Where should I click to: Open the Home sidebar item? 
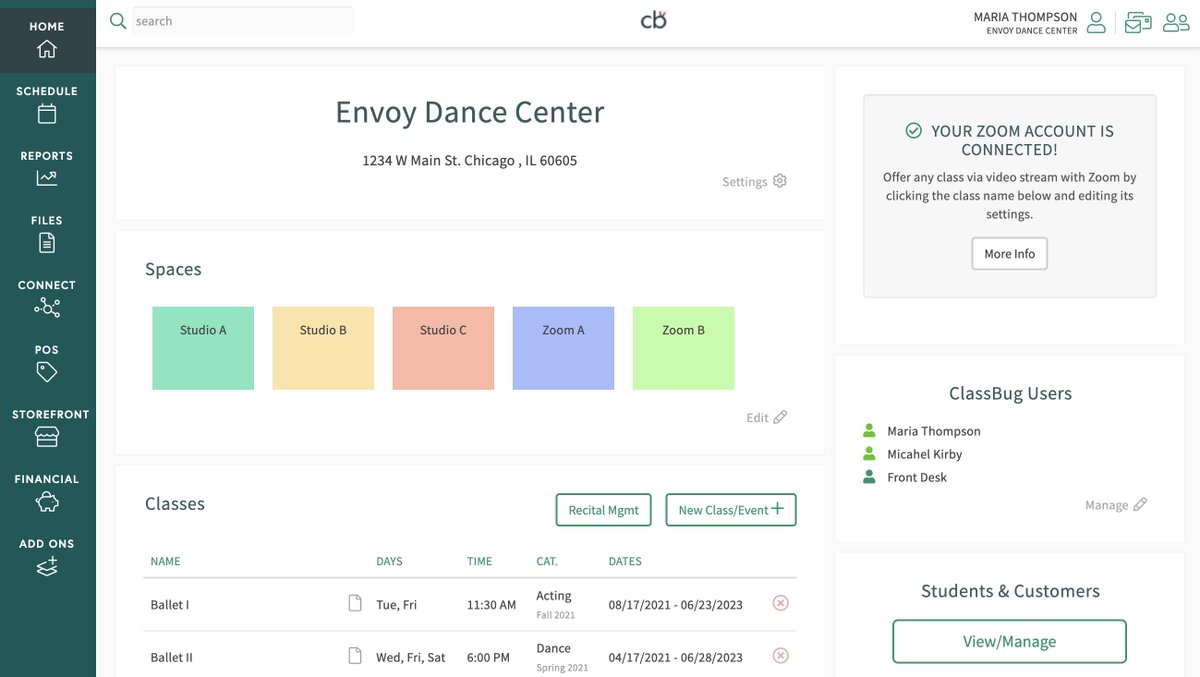coord(47,38)
